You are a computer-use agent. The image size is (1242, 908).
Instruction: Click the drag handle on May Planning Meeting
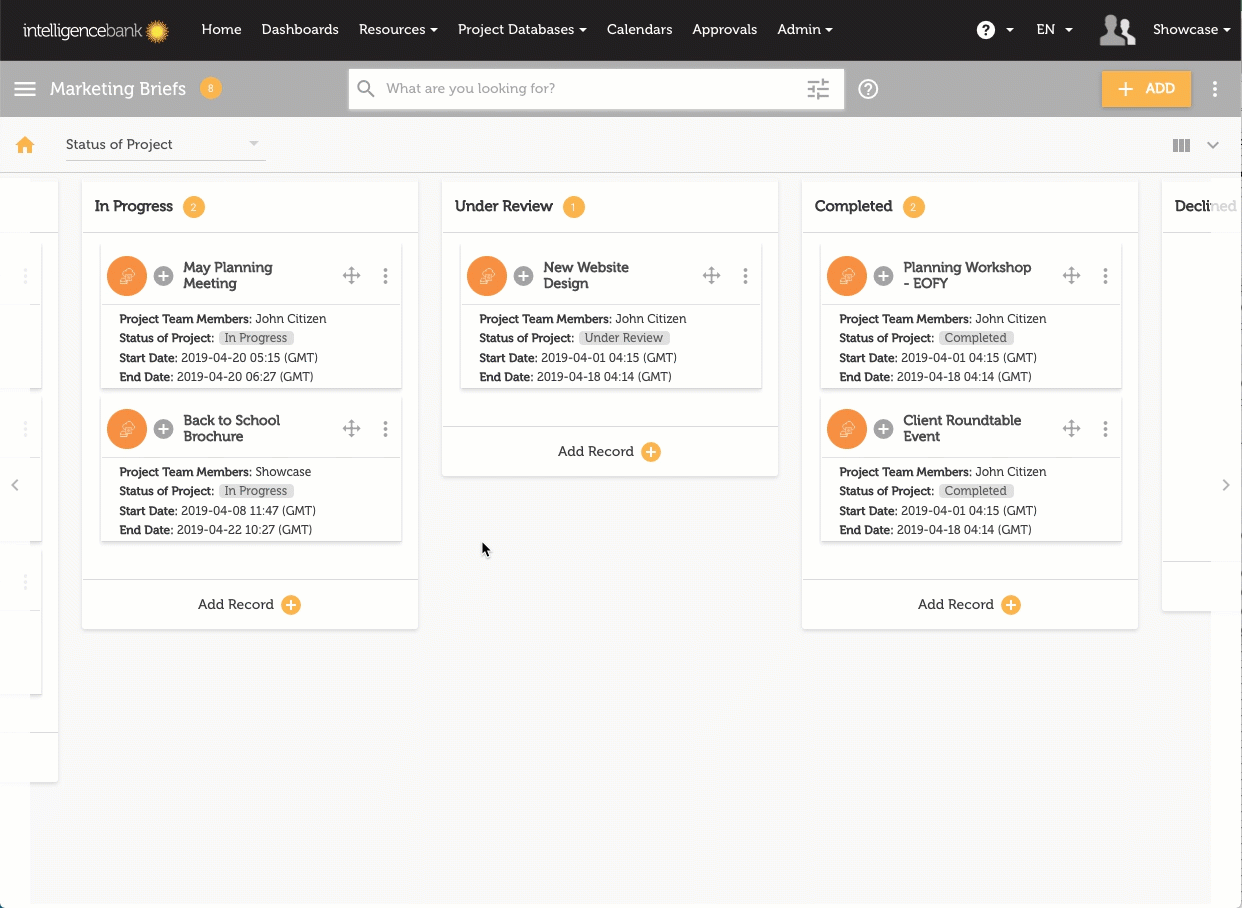351,276
